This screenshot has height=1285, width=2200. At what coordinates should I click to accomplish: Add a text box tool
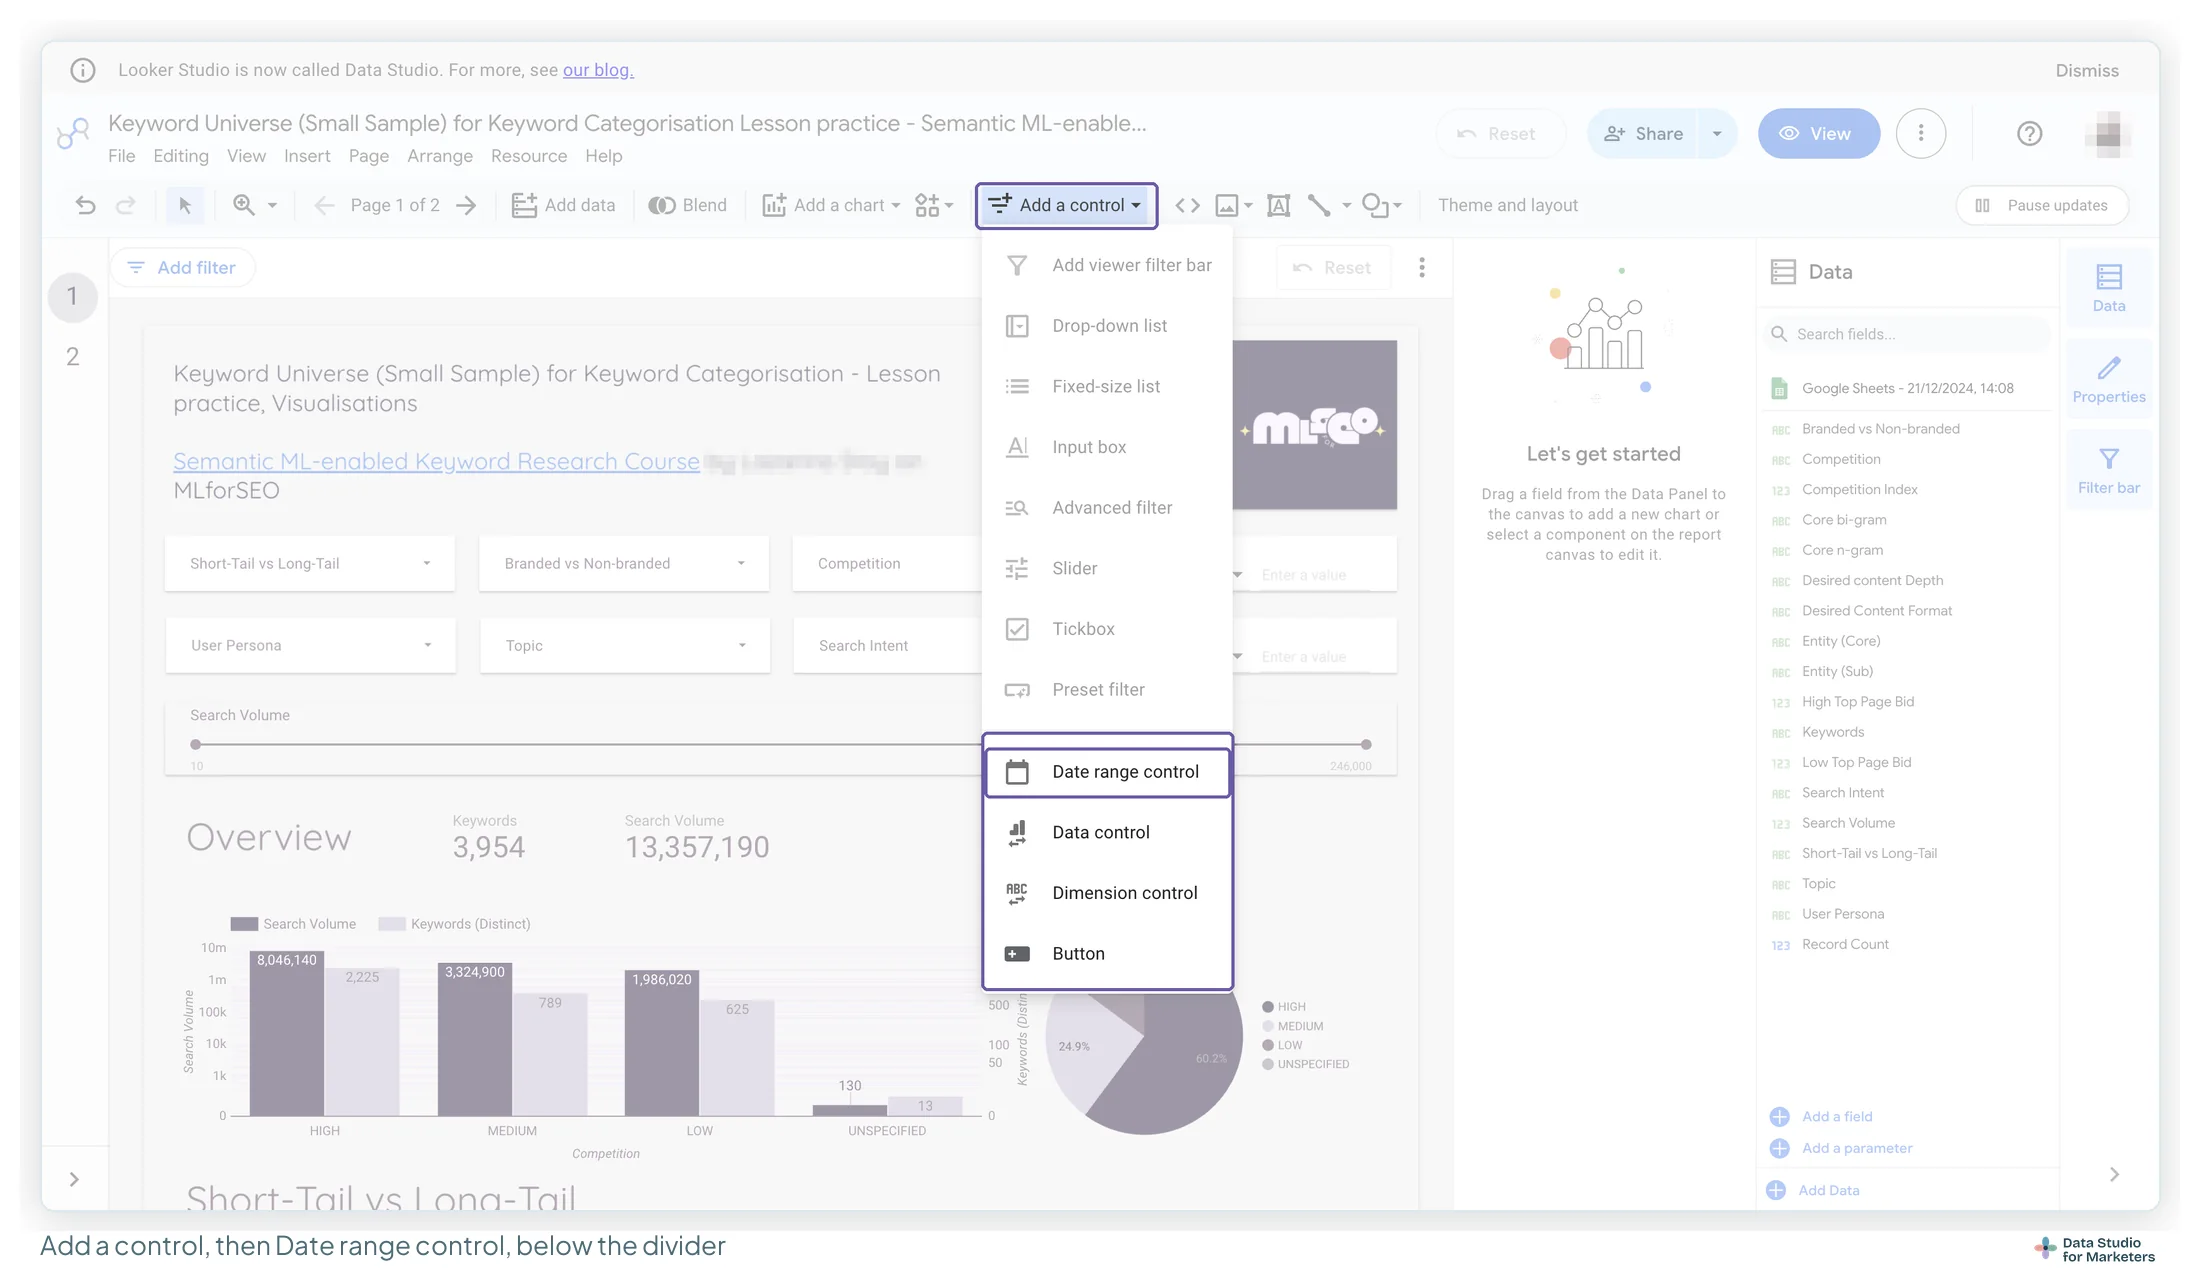(1278, 205)
